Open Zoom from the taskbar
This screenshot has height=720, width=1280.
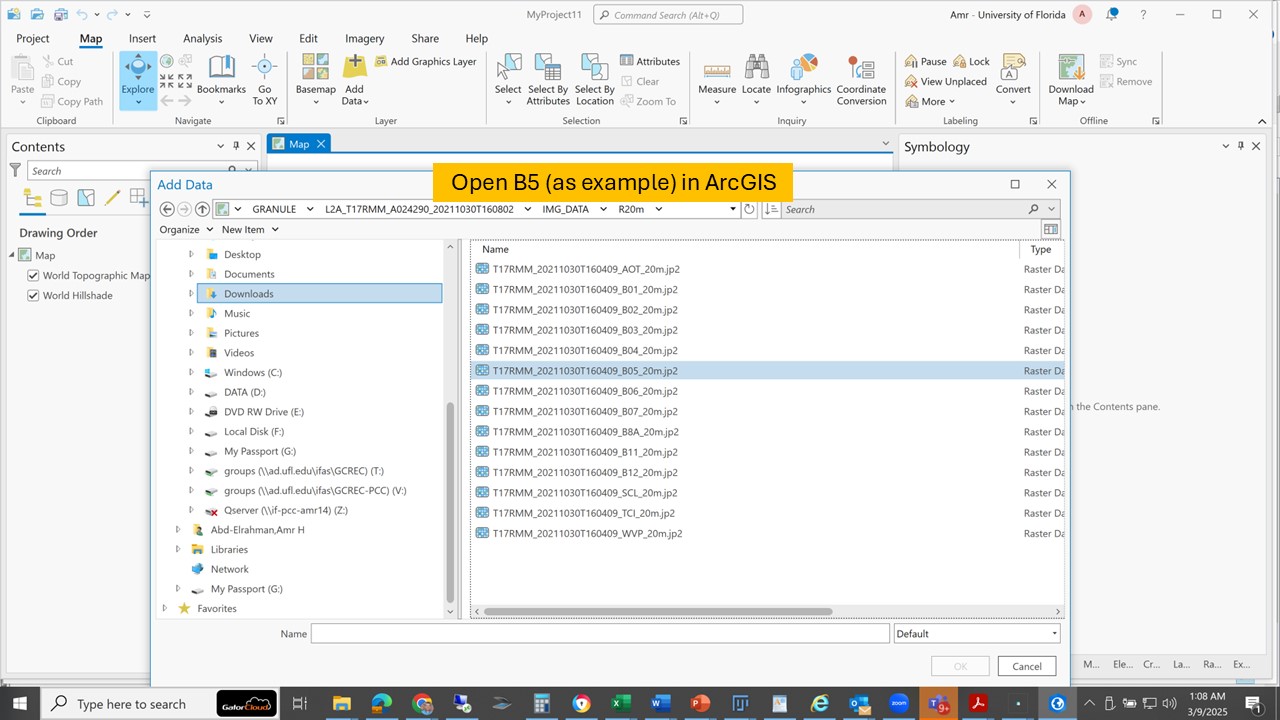[x=898, y=704]
